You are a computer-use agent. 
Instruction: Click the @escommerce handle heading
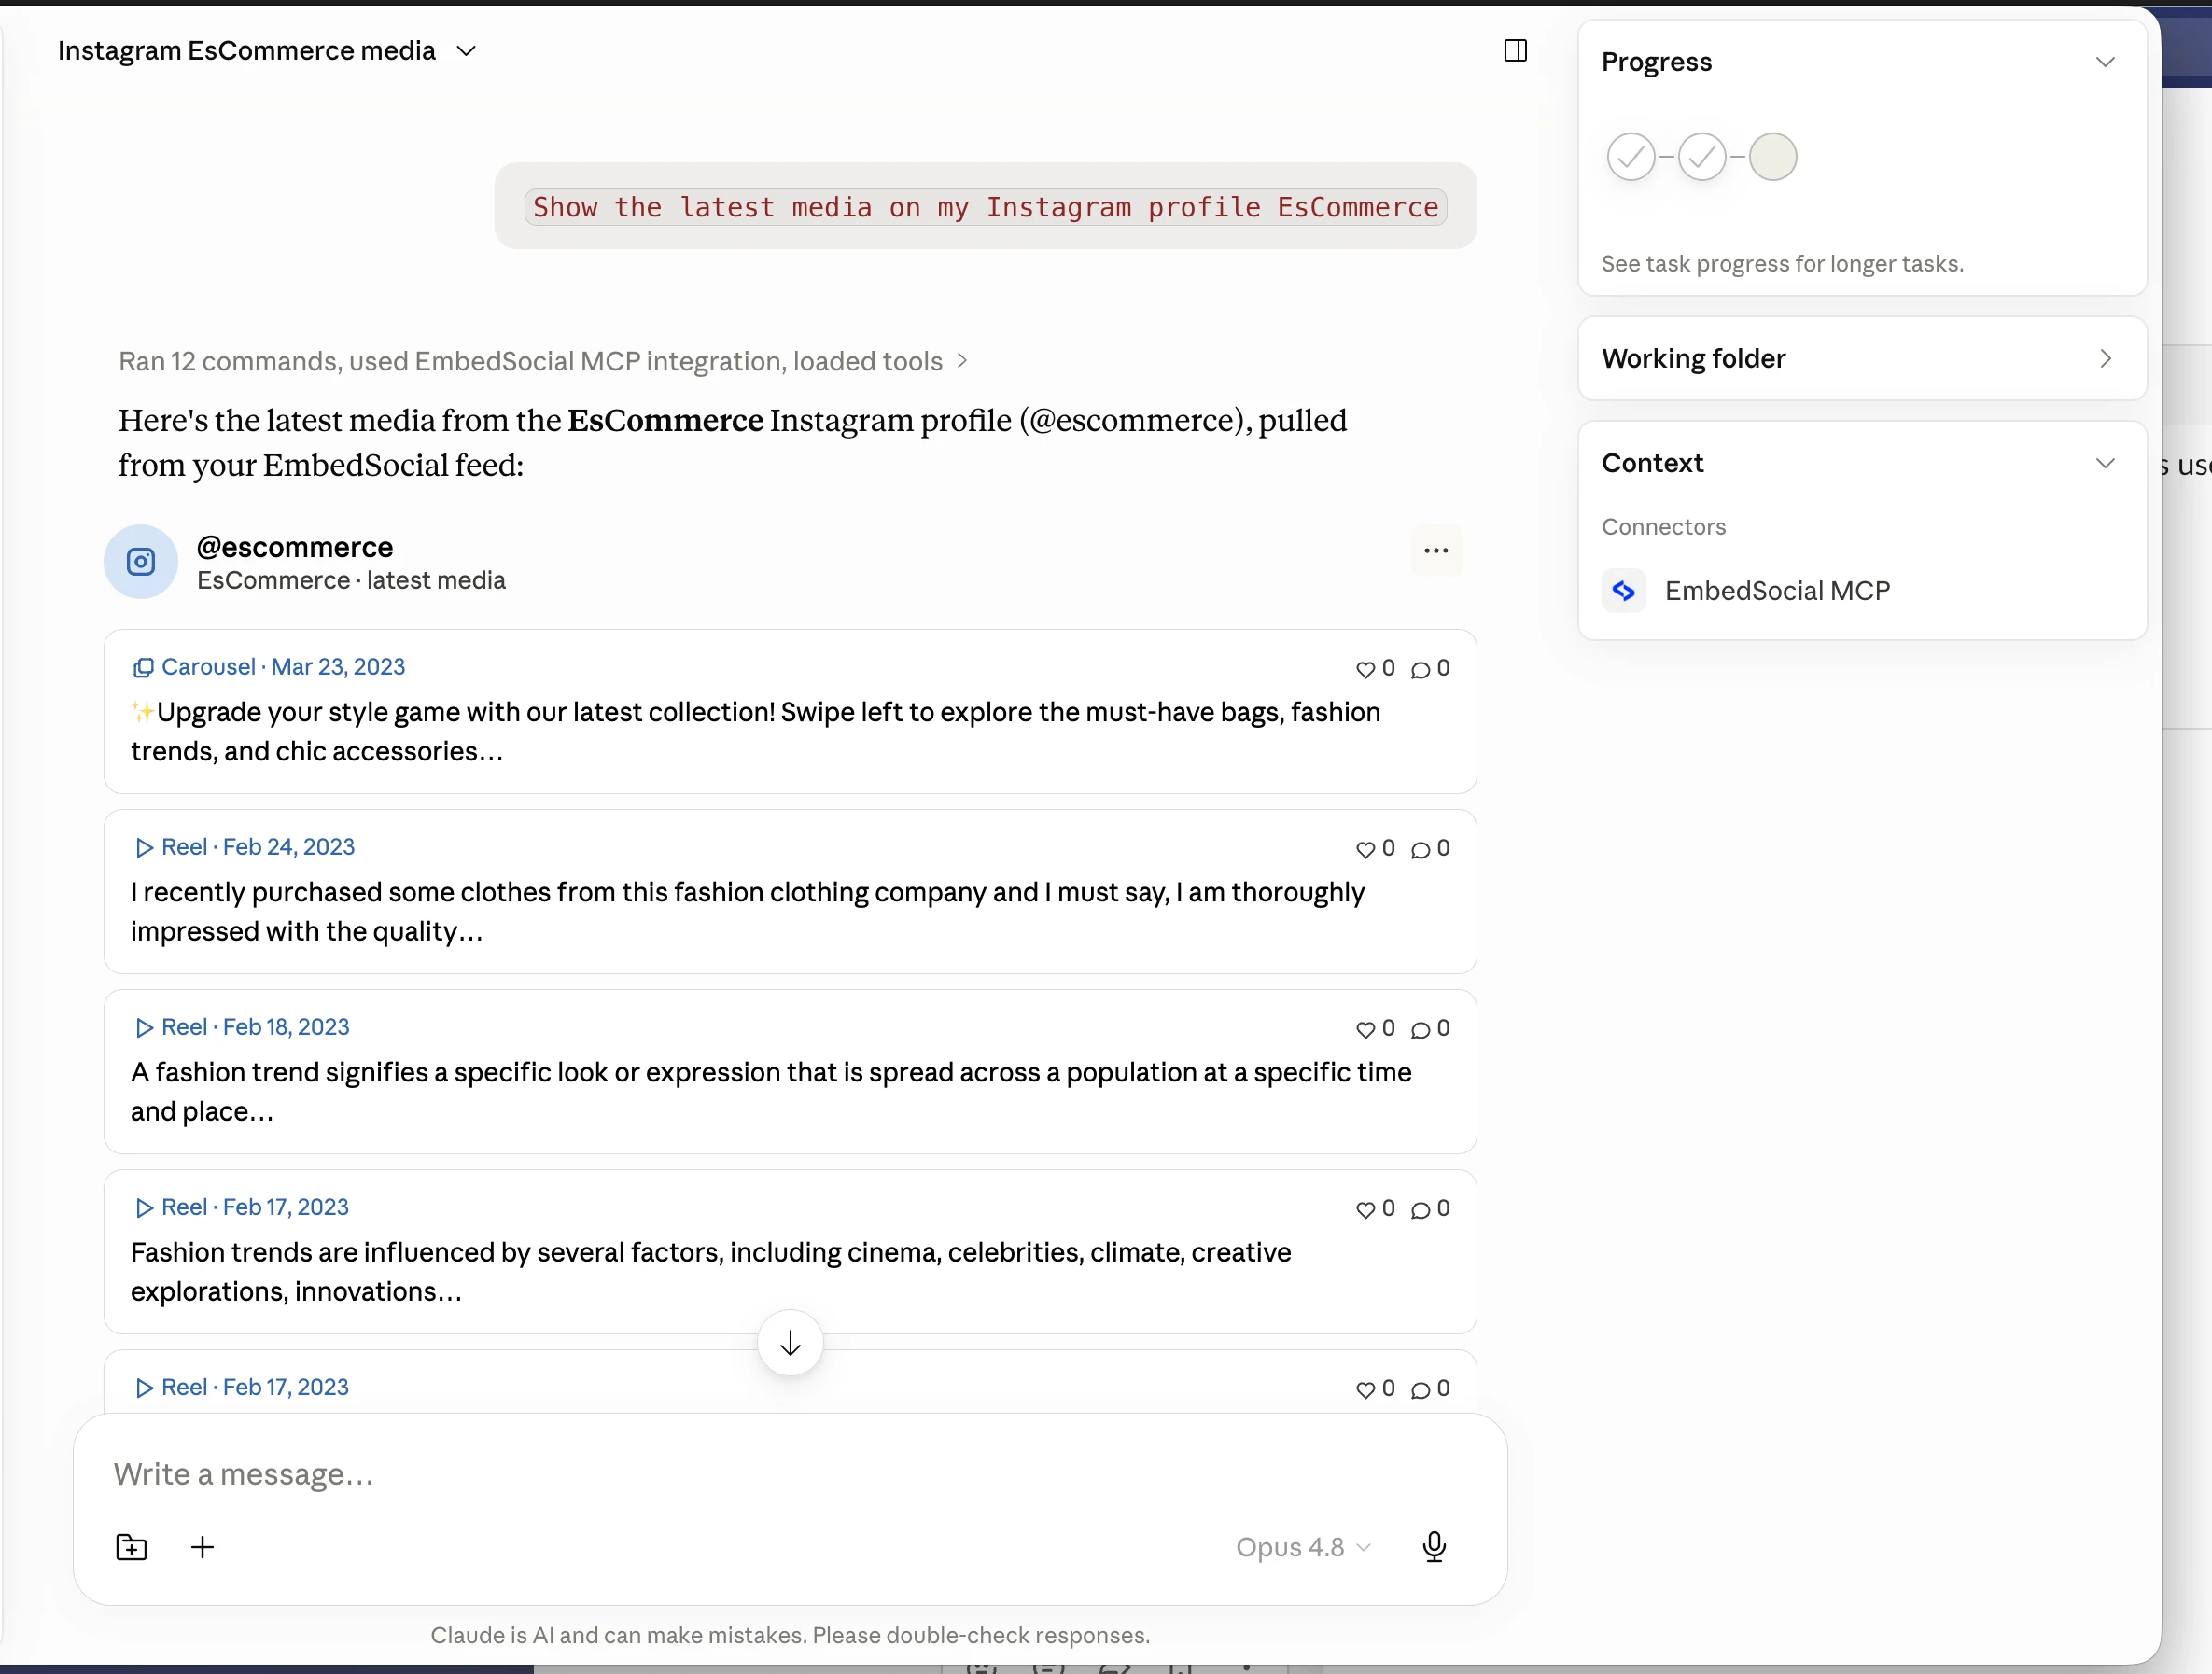point(295,547)
